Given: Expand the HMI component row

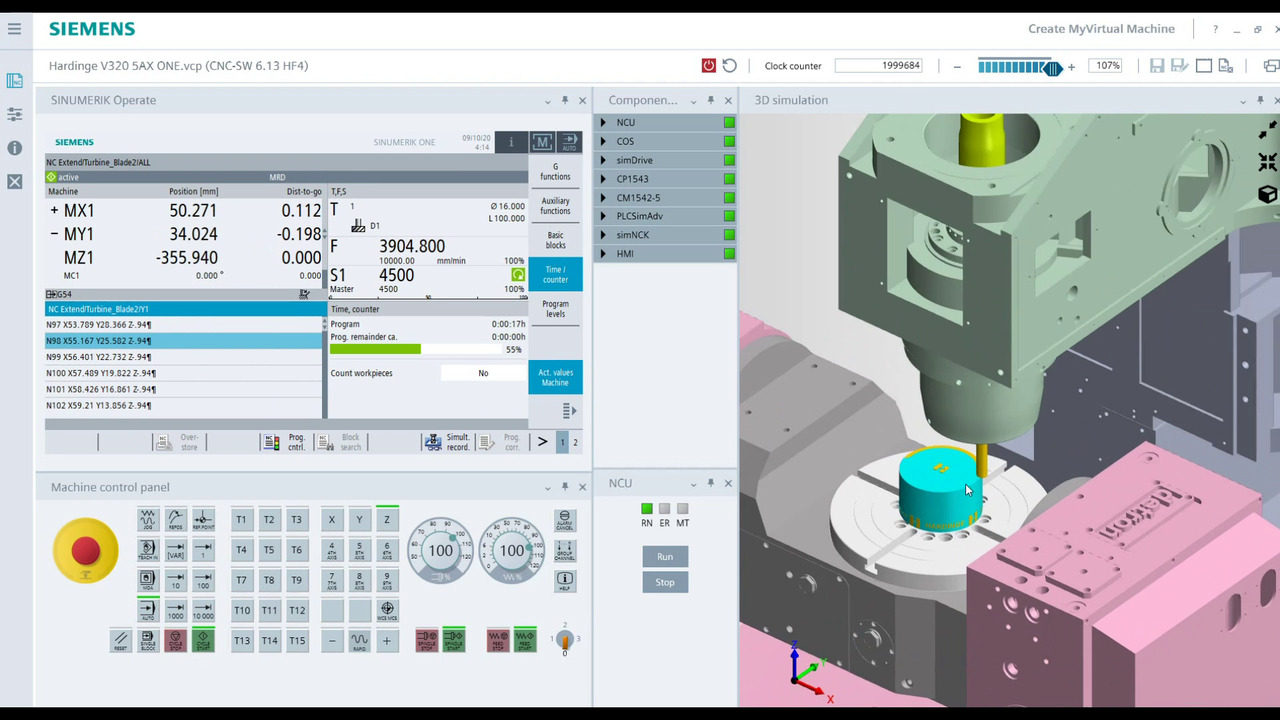Looking at the screenshot, I should tap(603, 253).
